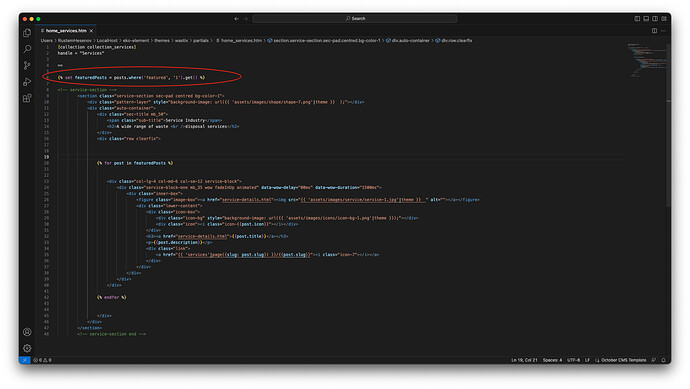Click div.row.clearfix breadcrumb symbol

pyautogui.click(x=454, y=40)
